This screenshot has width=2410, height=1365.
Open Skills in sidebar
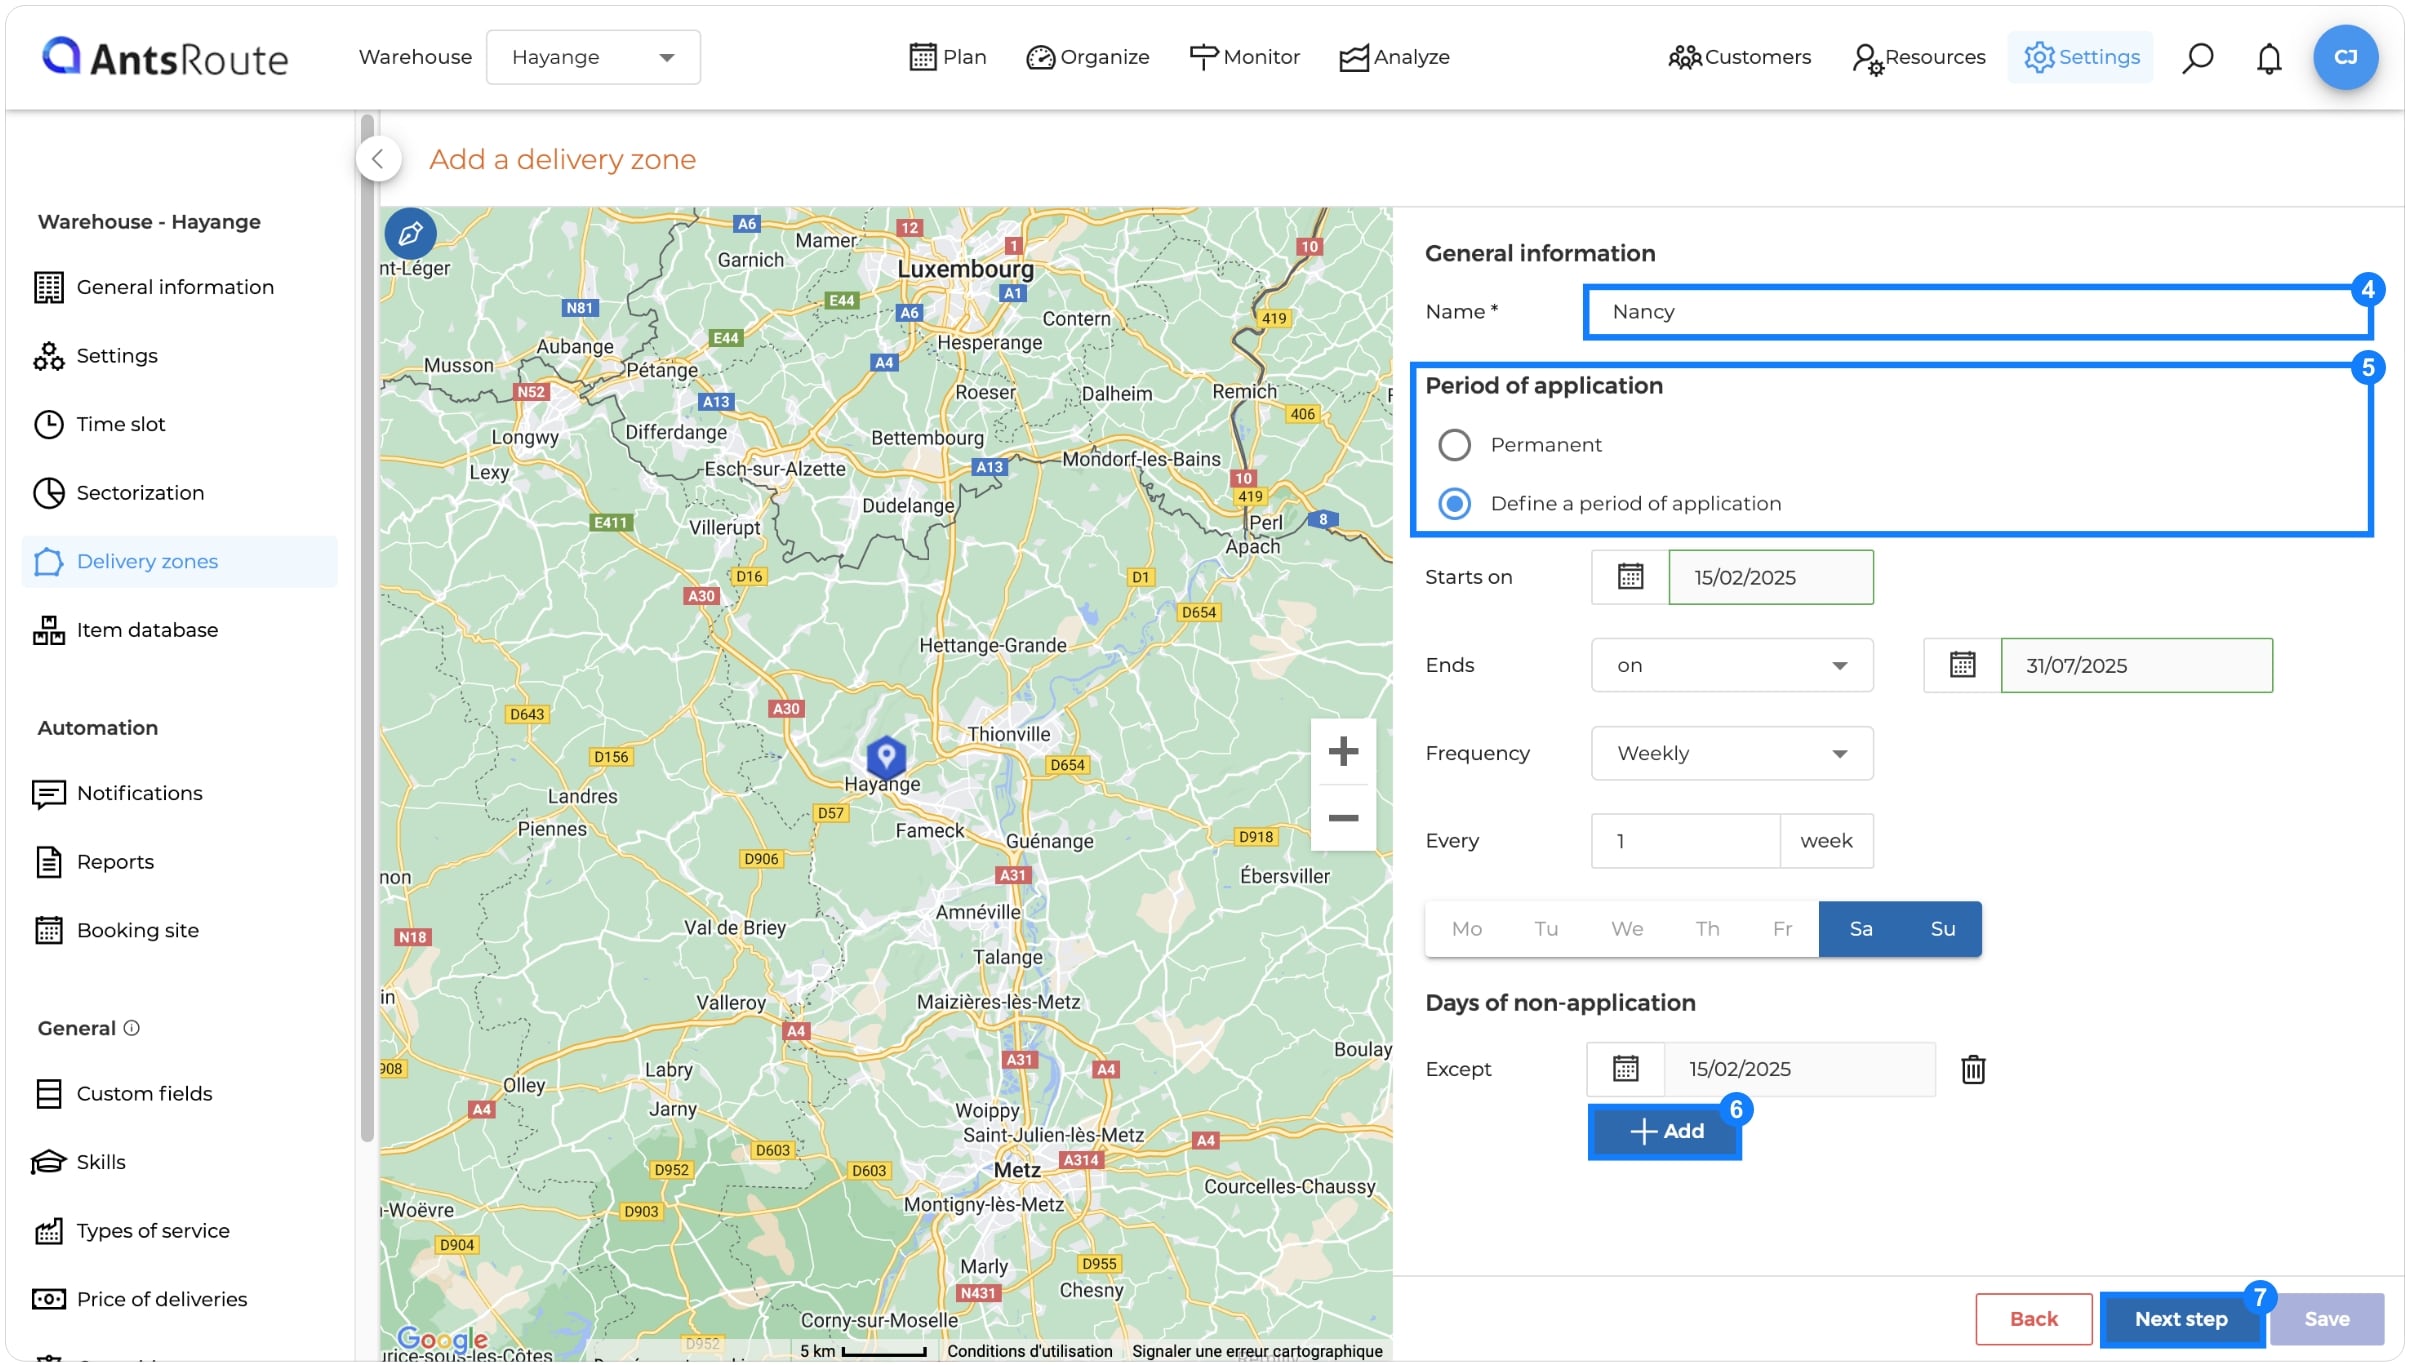click(x=179, y=1162)
